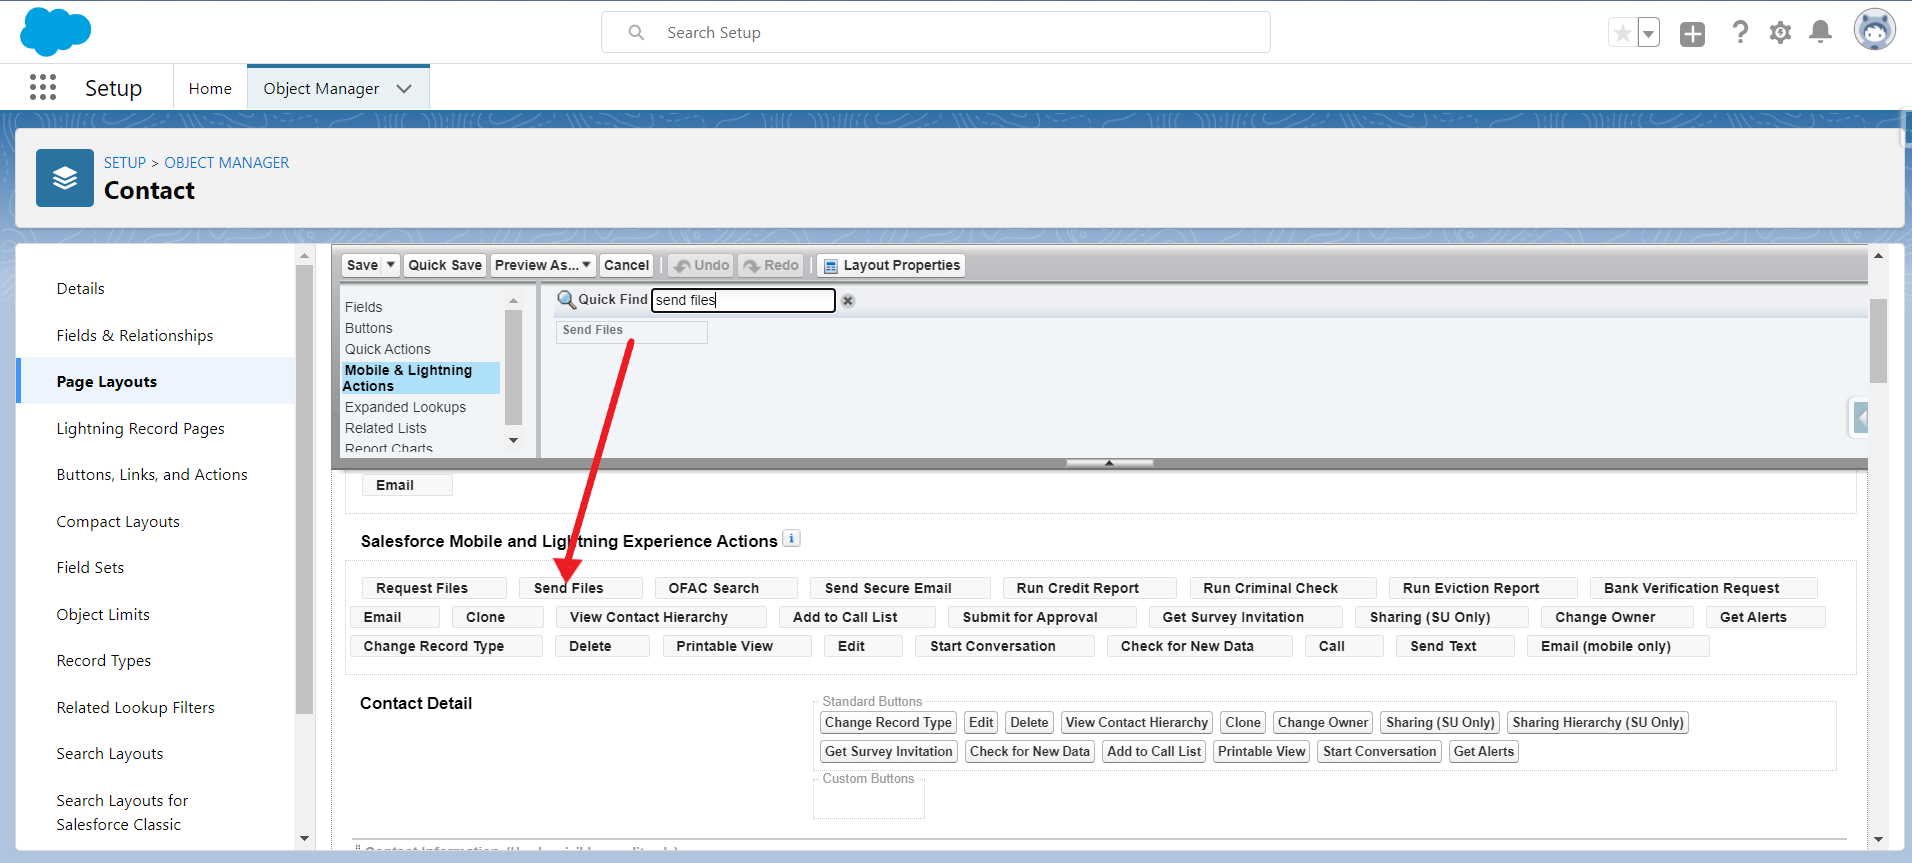Follow the OBJECT MANAGER breadcrumb link

click(227, 163)
